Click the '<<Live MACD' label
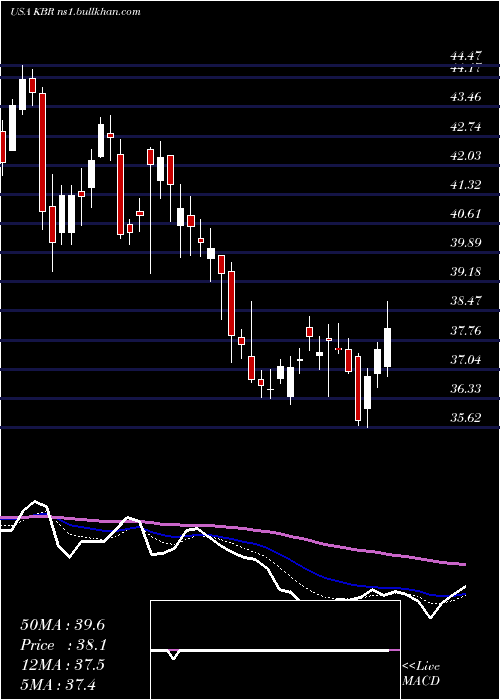The width and height of the screenshot is (500, 700). [x=421, y=673]
